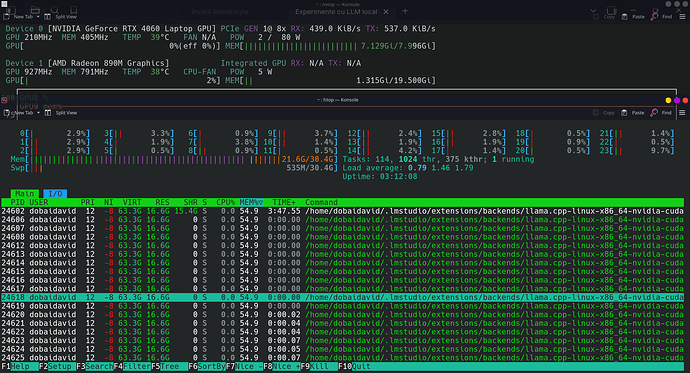Select process row with PID 24602
The image size is (690, 373).
click(x=342, y=211)
